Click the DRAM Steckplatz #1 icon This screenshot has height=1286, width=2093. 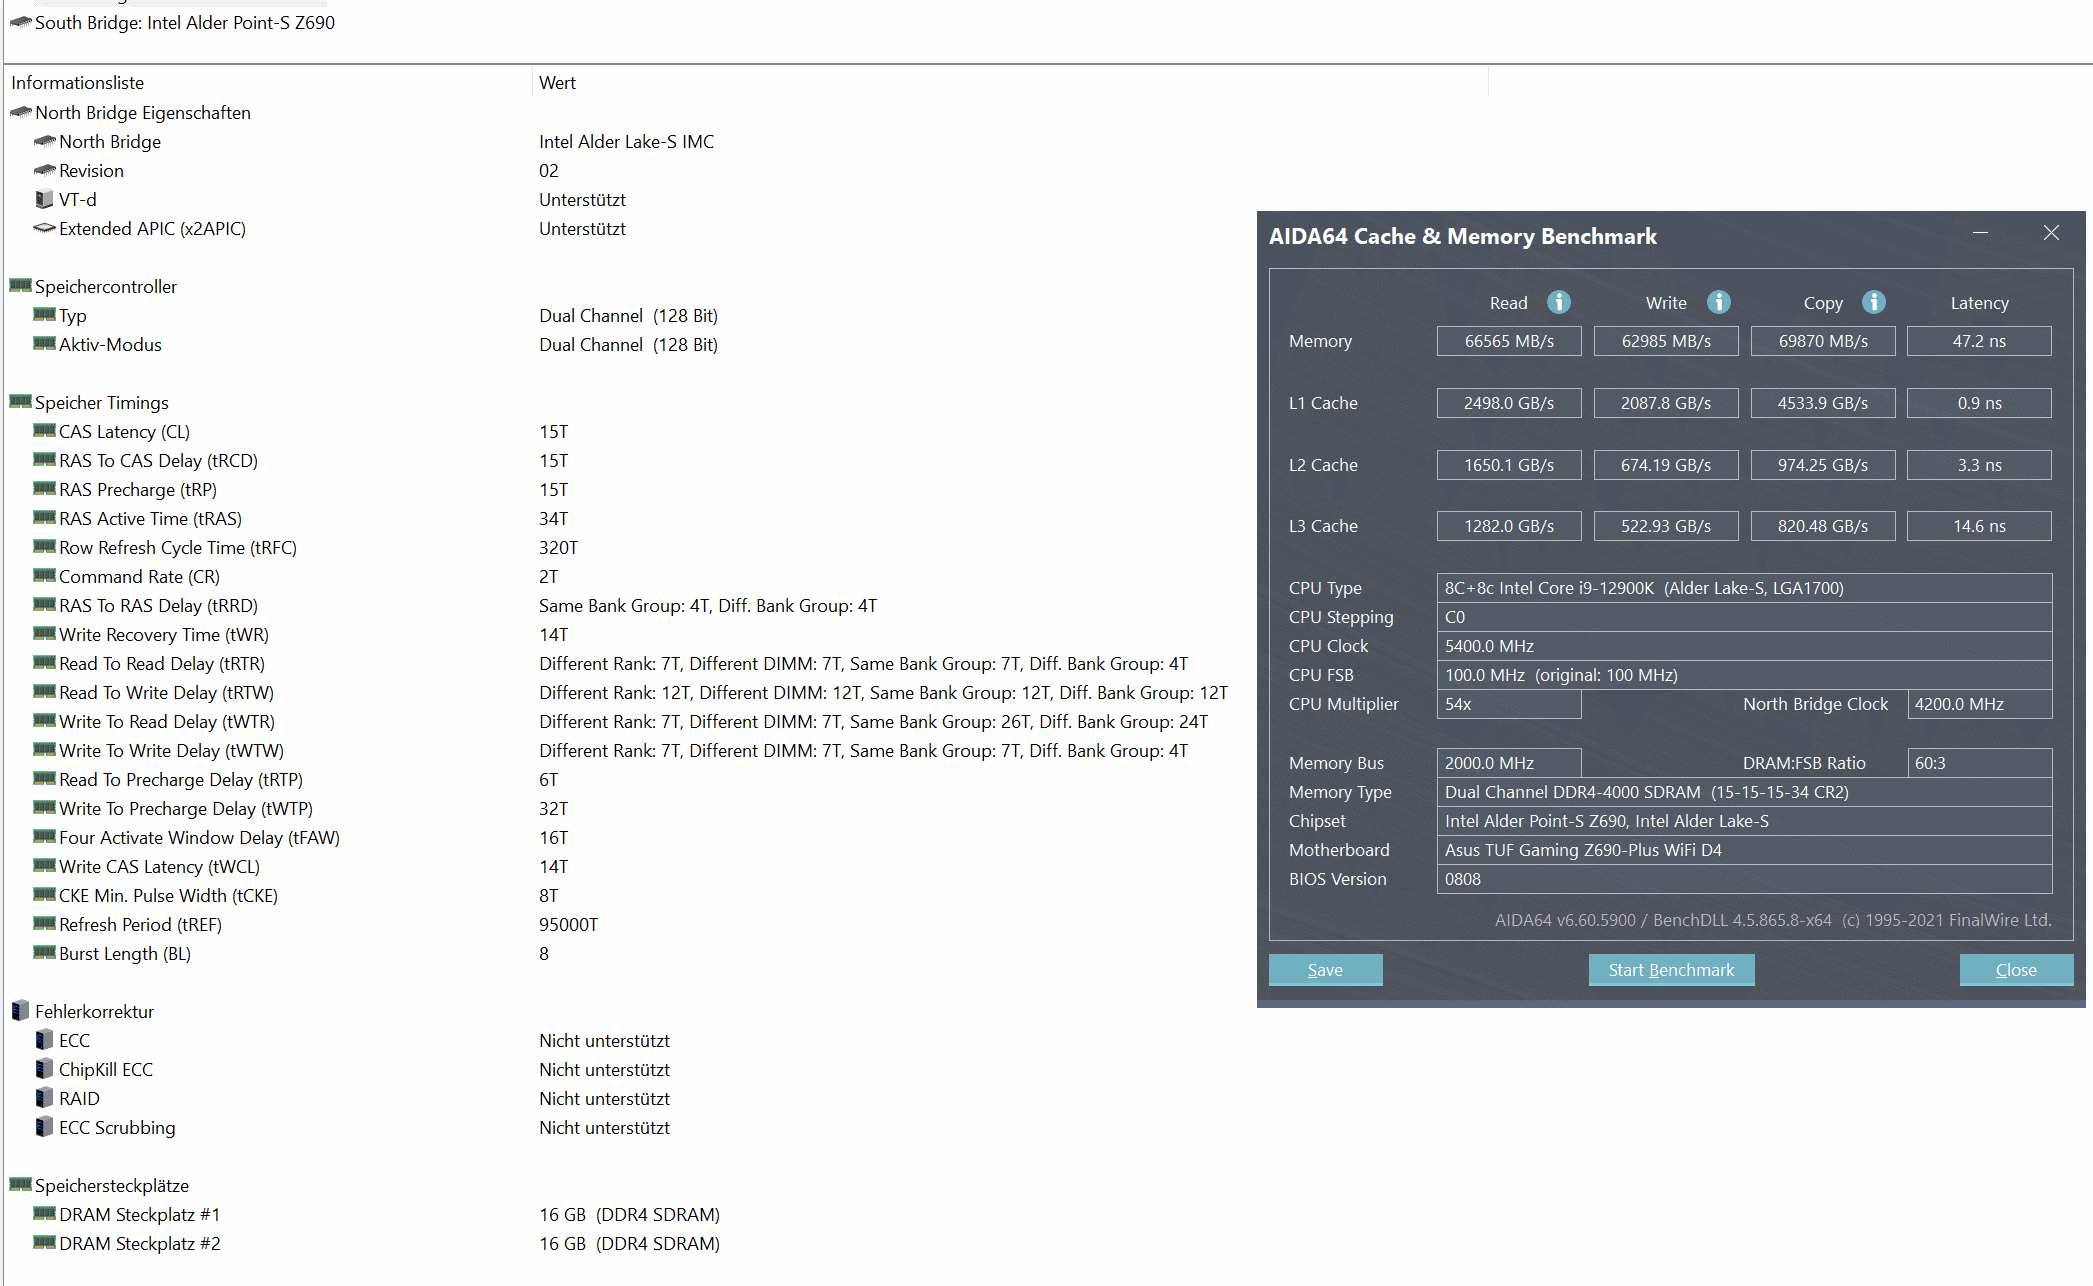44,1214
